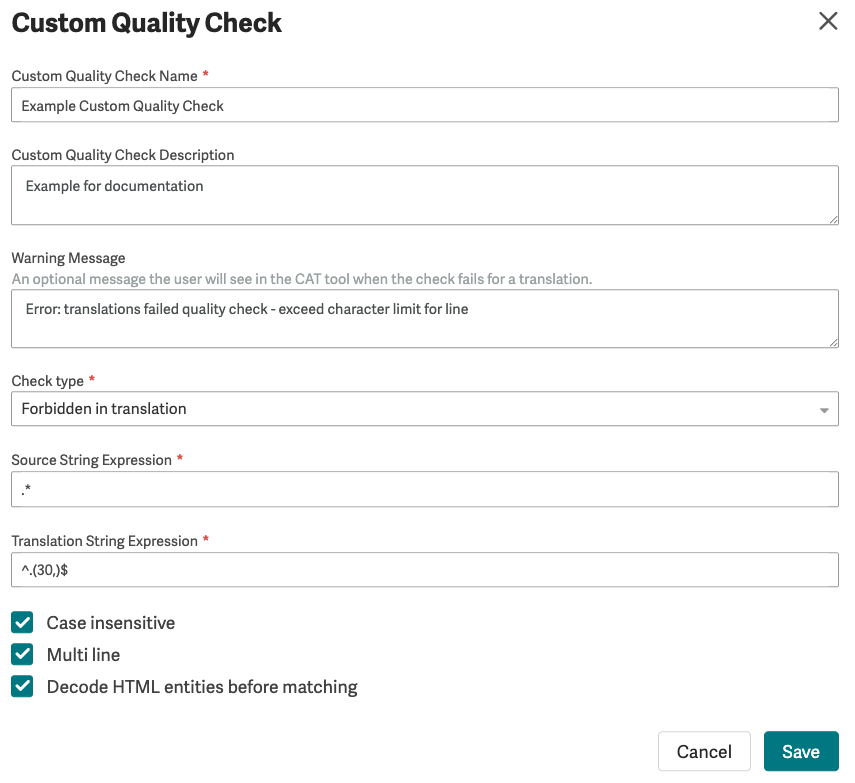The width and height of the screenshot is (855, 783).
Task: Close the Custom Quality Check dialog
Action: coord(828,21)
